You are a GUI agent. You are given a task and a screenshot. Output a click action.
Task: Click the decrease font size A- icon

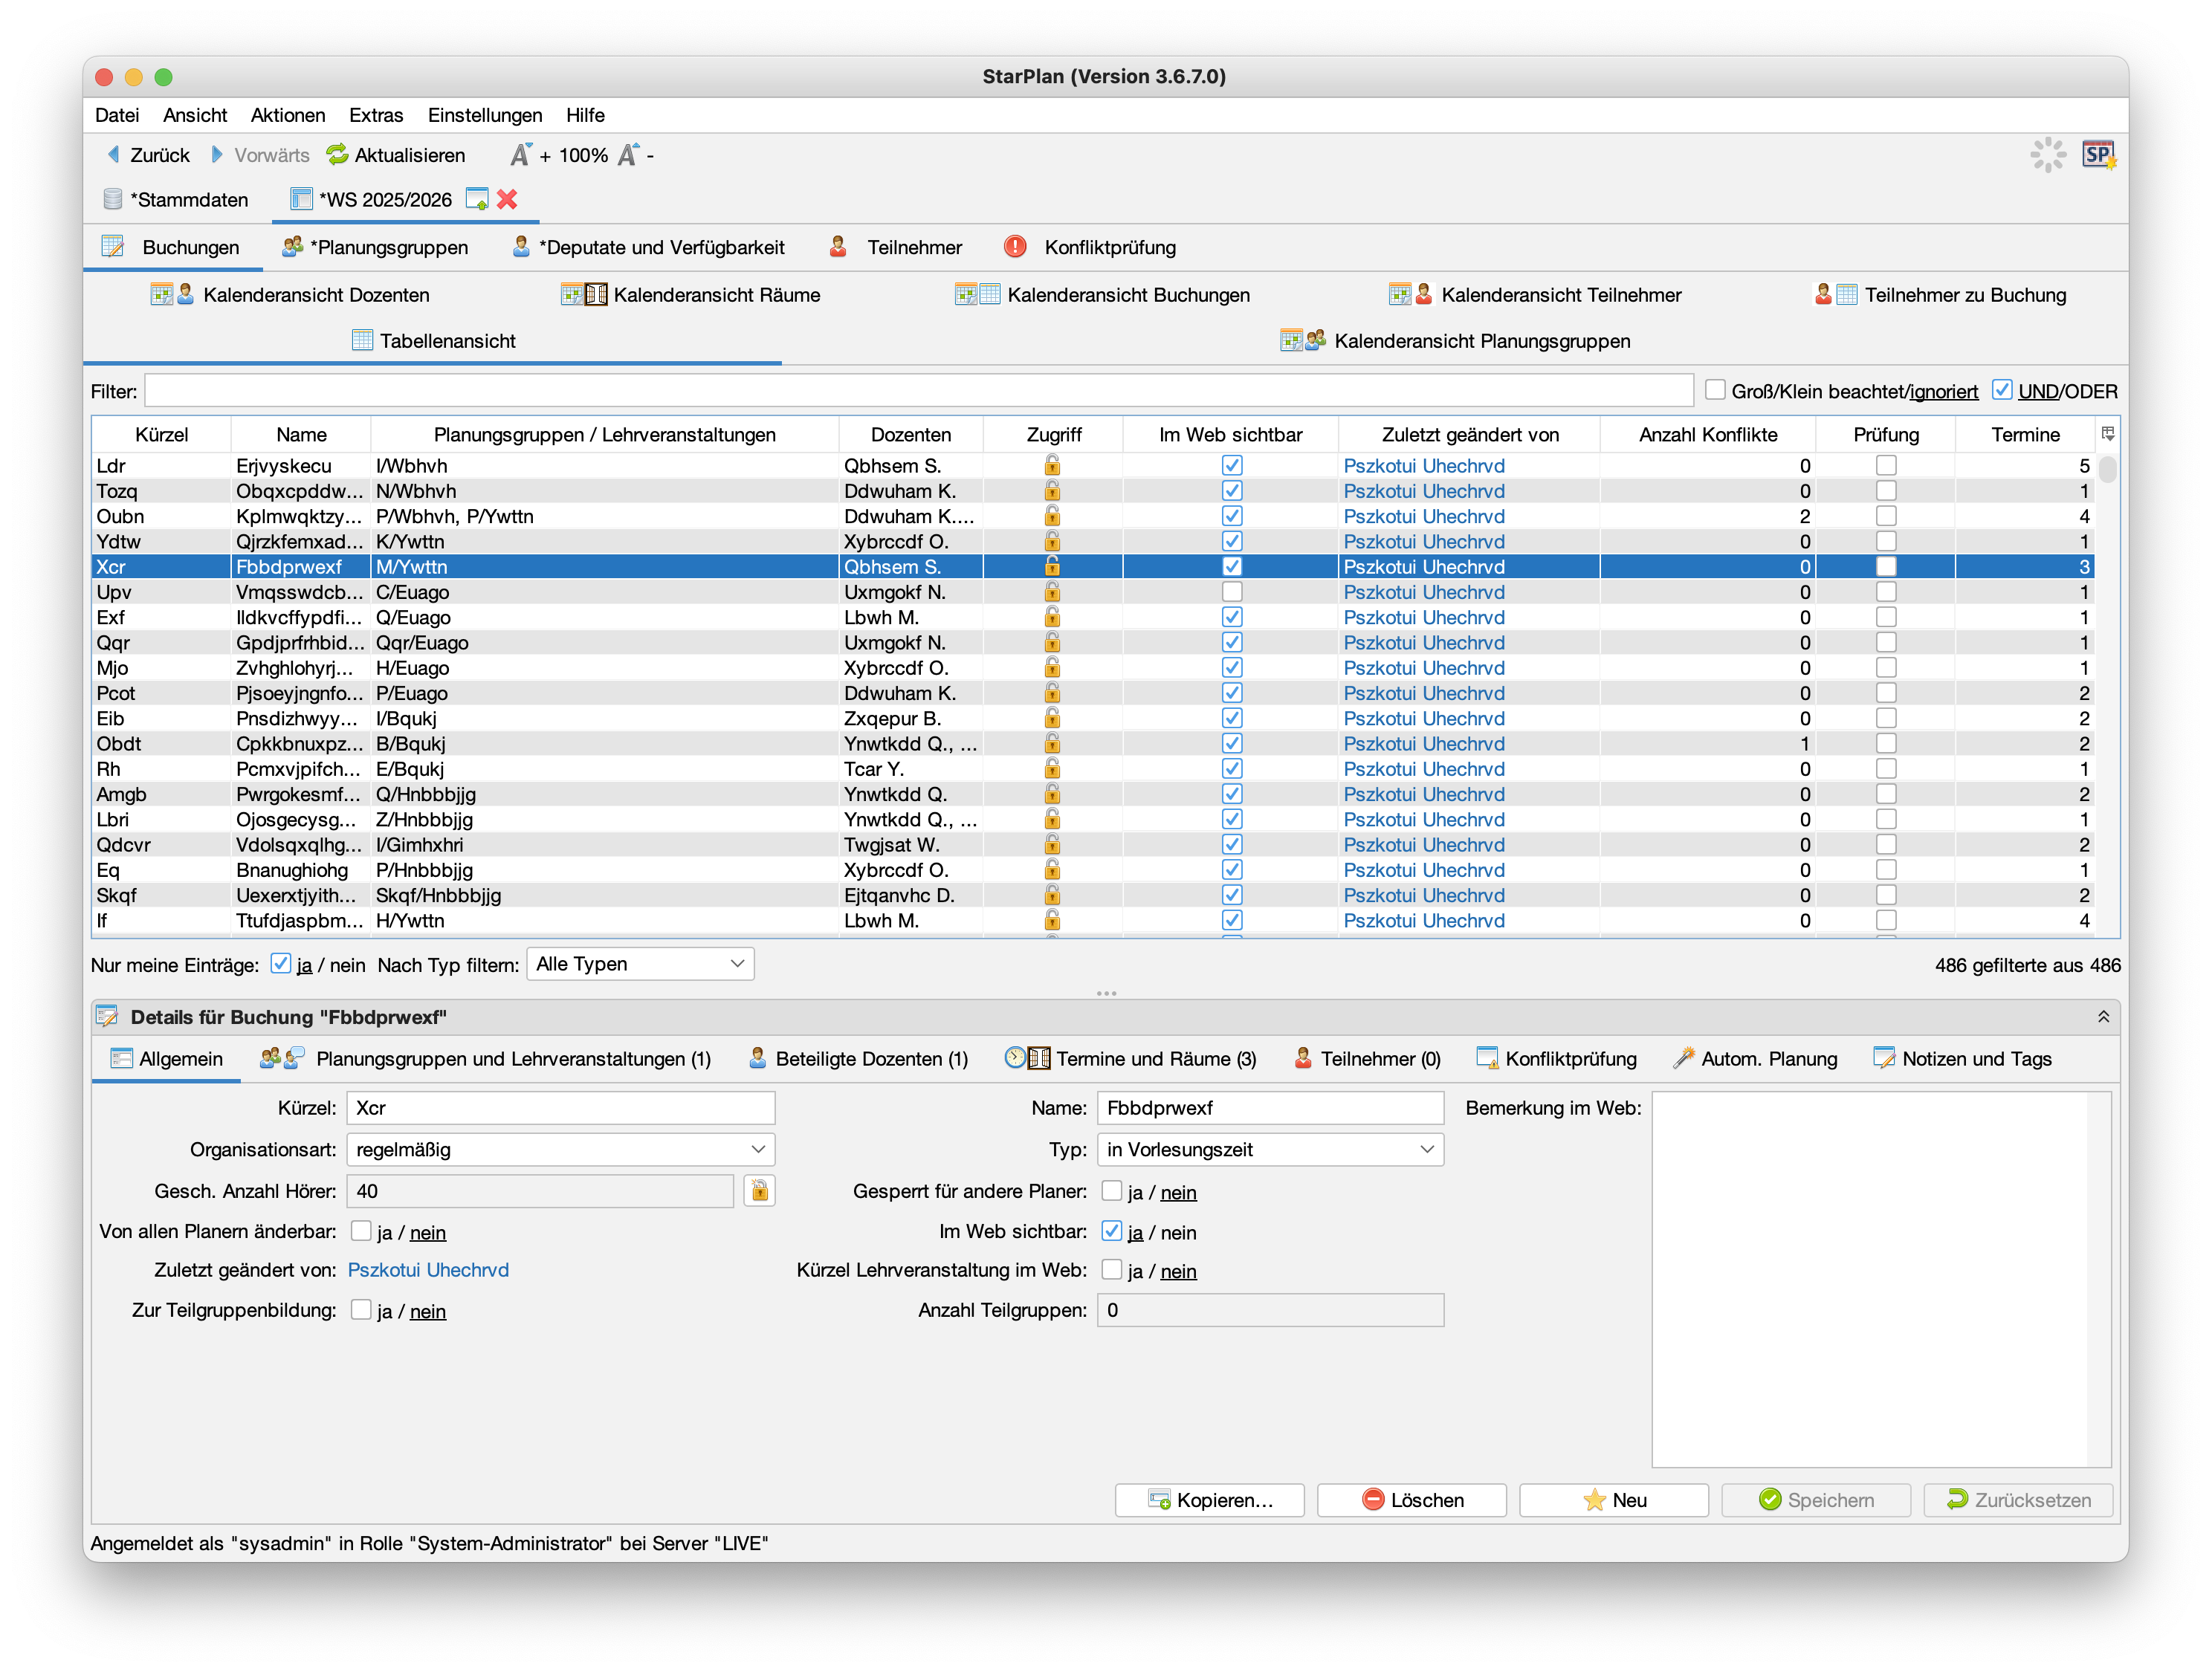(x=629, y=155)
